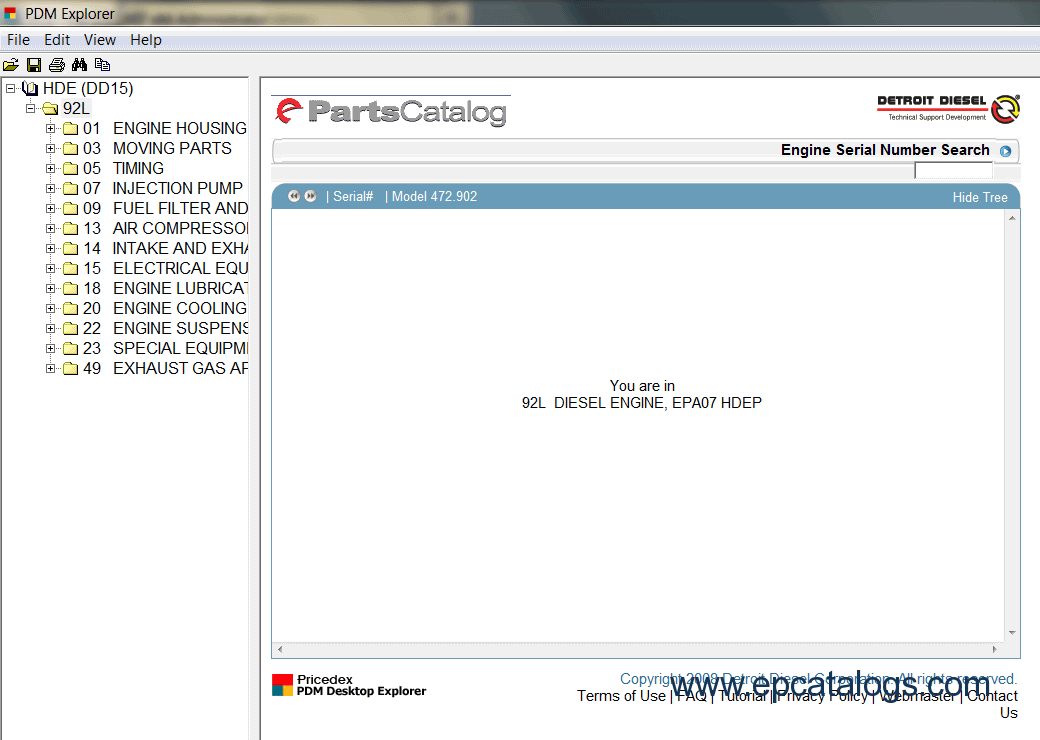
Task: Click the PartsCatalog logo
Action: tap(391, 111)
